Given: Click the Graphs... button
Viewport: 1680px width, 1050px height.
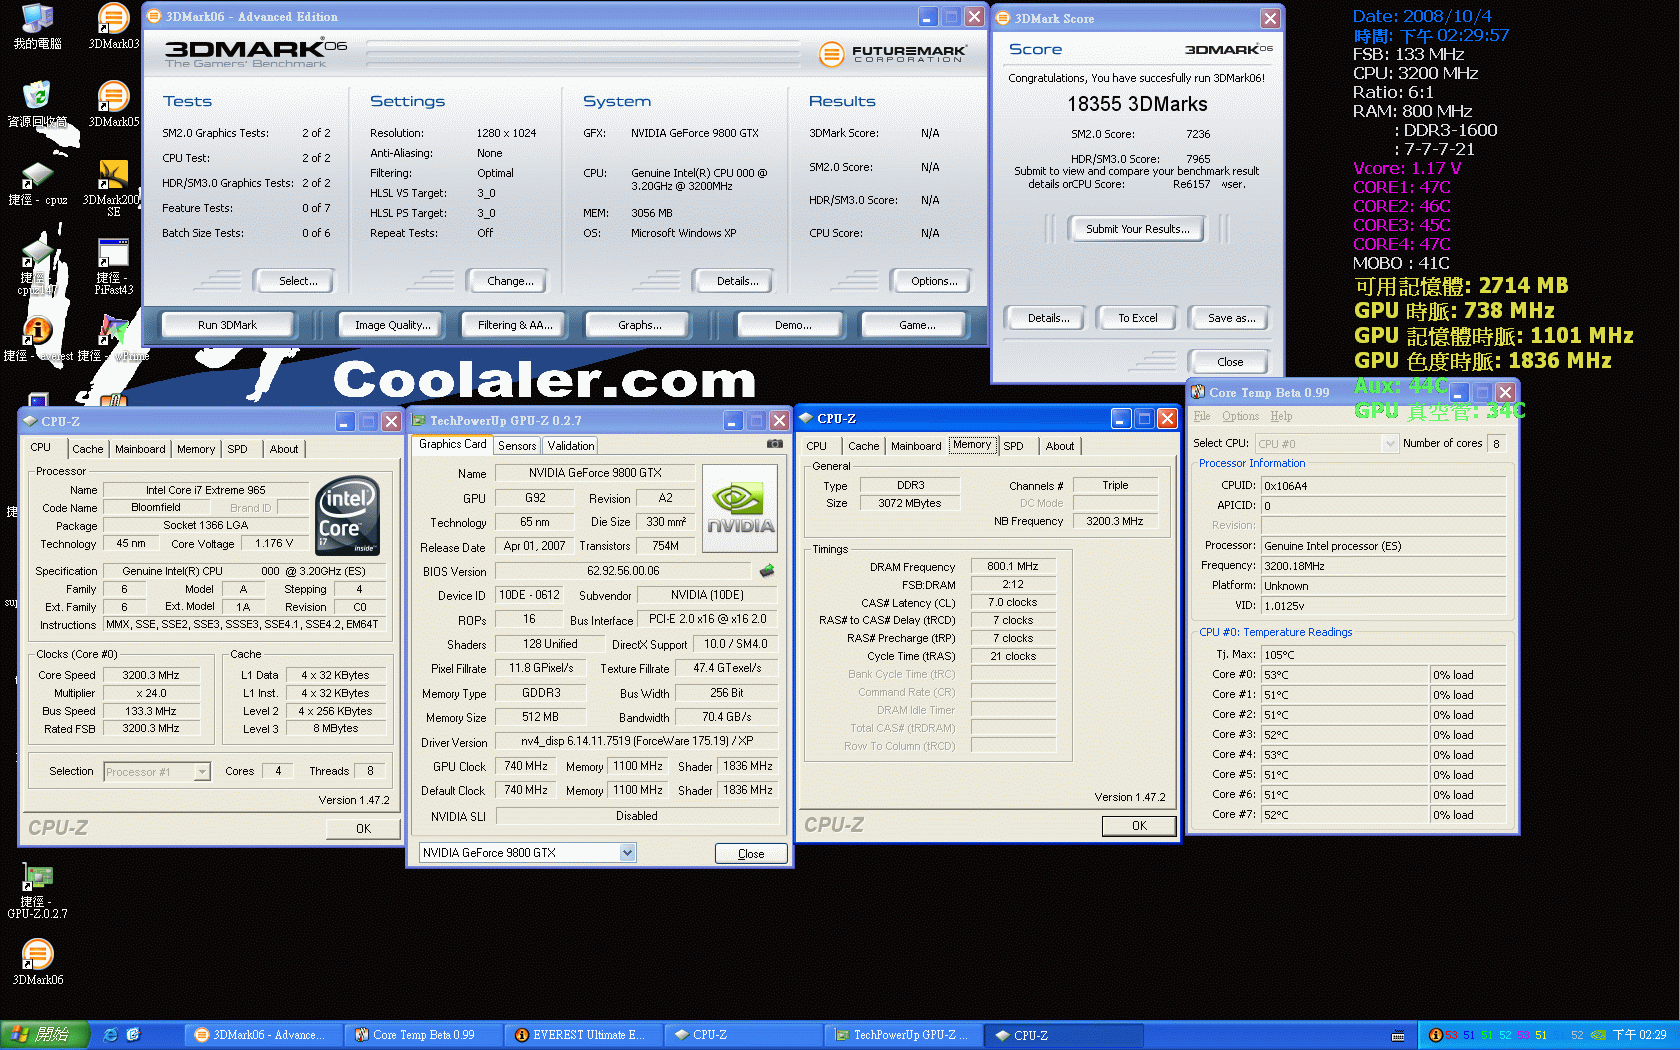Looking at the screenshot, I should coord(640,325).
